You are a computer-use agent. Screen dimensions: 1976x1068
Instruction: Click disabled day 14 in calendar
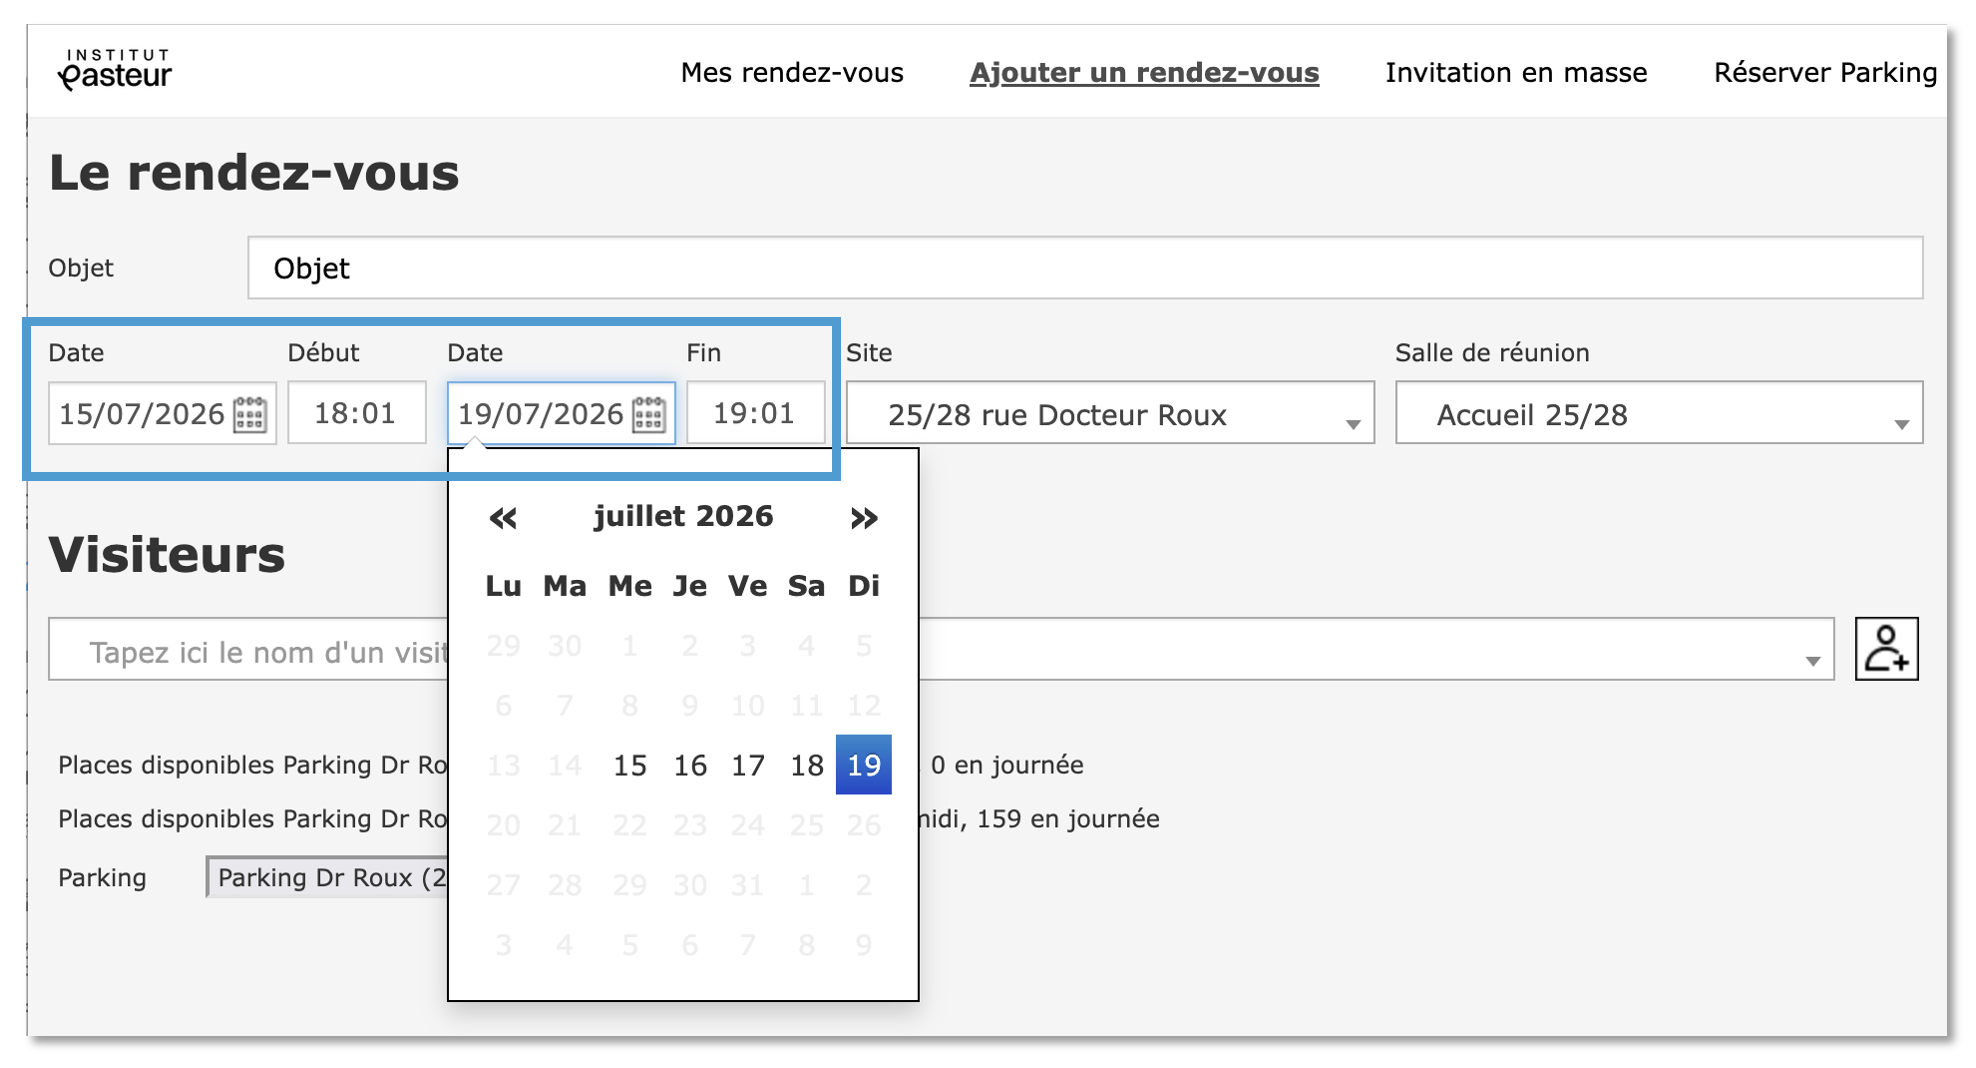[564, 765]
